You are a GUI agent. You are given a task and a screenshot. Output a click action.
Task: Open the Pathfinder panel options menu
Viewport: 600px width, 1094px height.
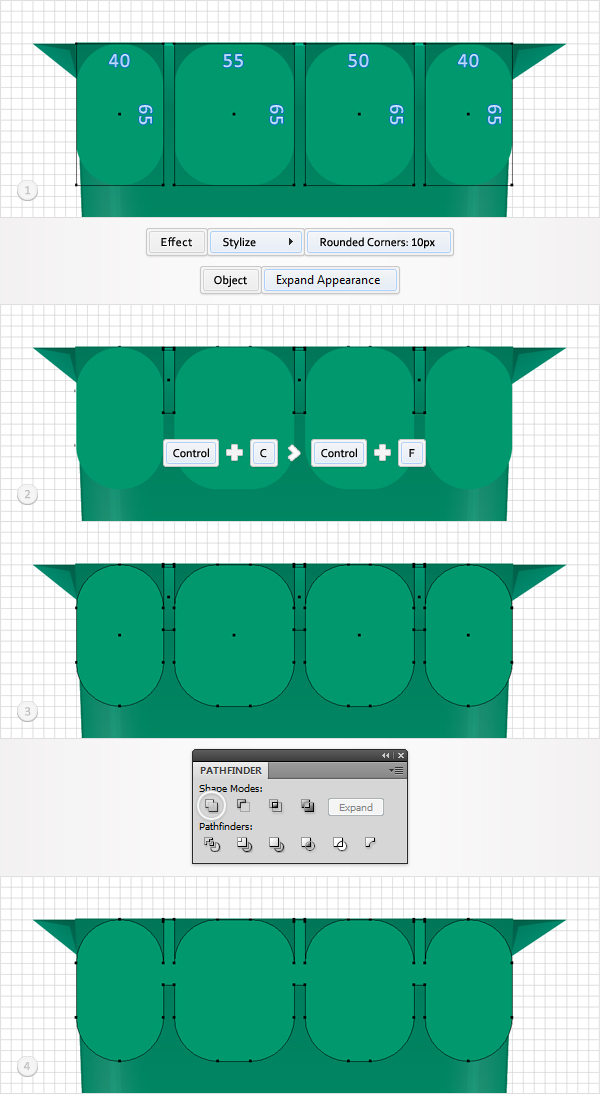coord(398,771)
